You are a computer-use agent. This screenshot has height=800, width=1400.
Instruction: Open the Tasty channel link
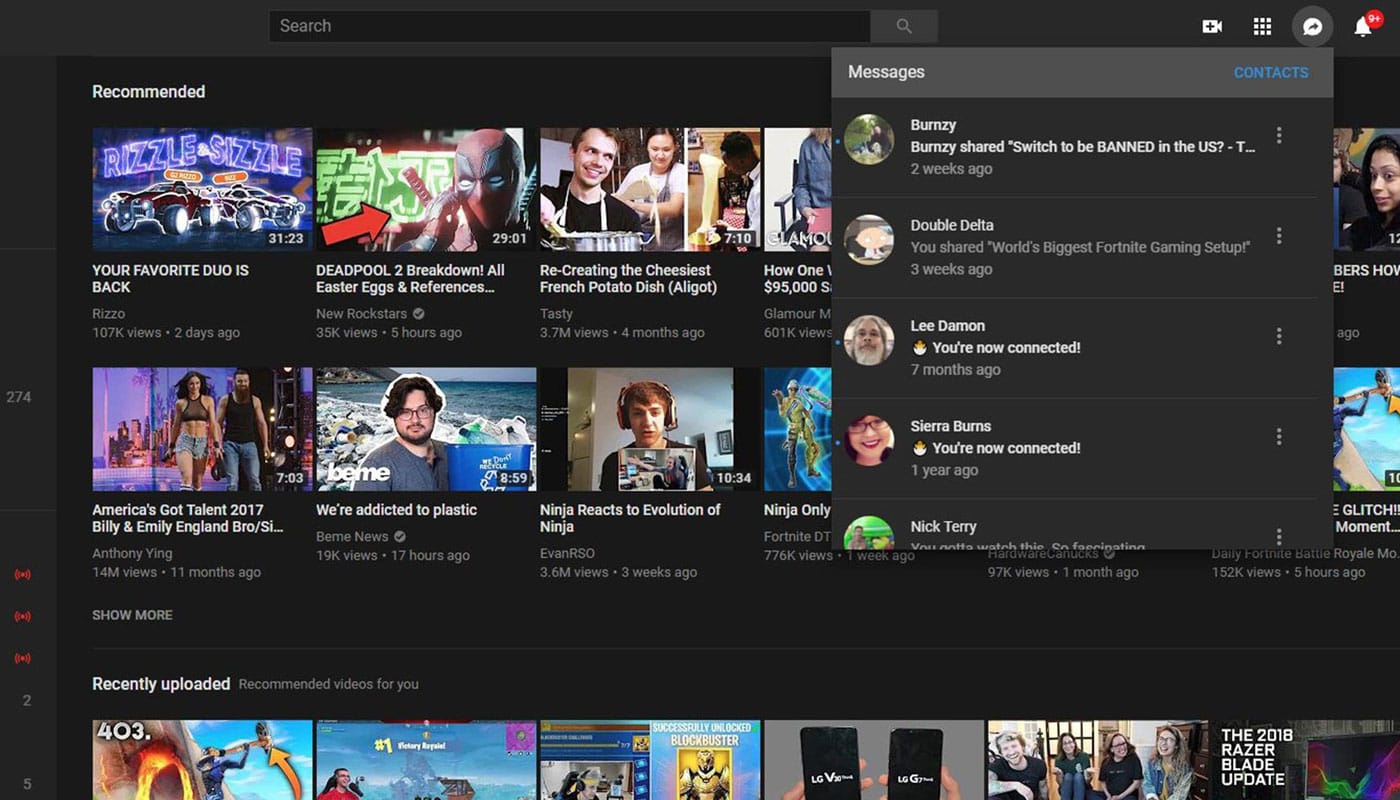click(x=556, y=314)
